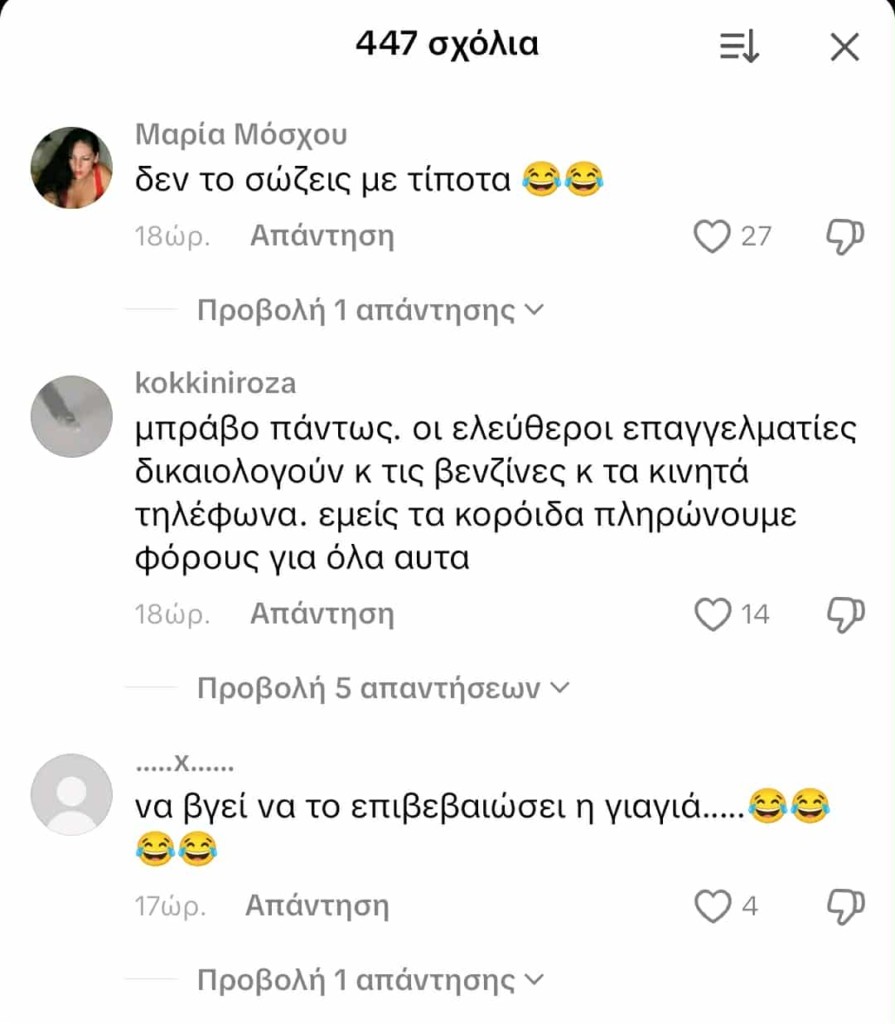Reply to Μαρία Μόσχου via Απάντηση
The width and height of the screenshot is (895, 1024).
[322, 236]
